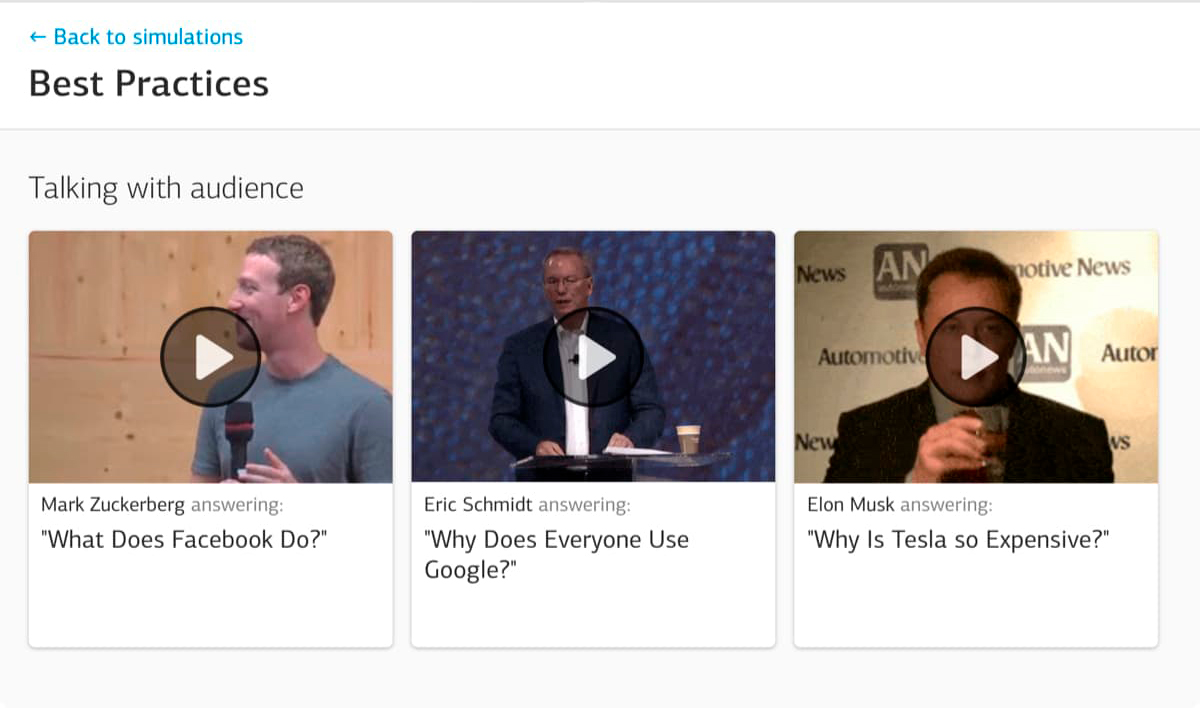Click "answering:" next to Elon Musk
The image size is (1200, 708).
[x=946, y=505]
